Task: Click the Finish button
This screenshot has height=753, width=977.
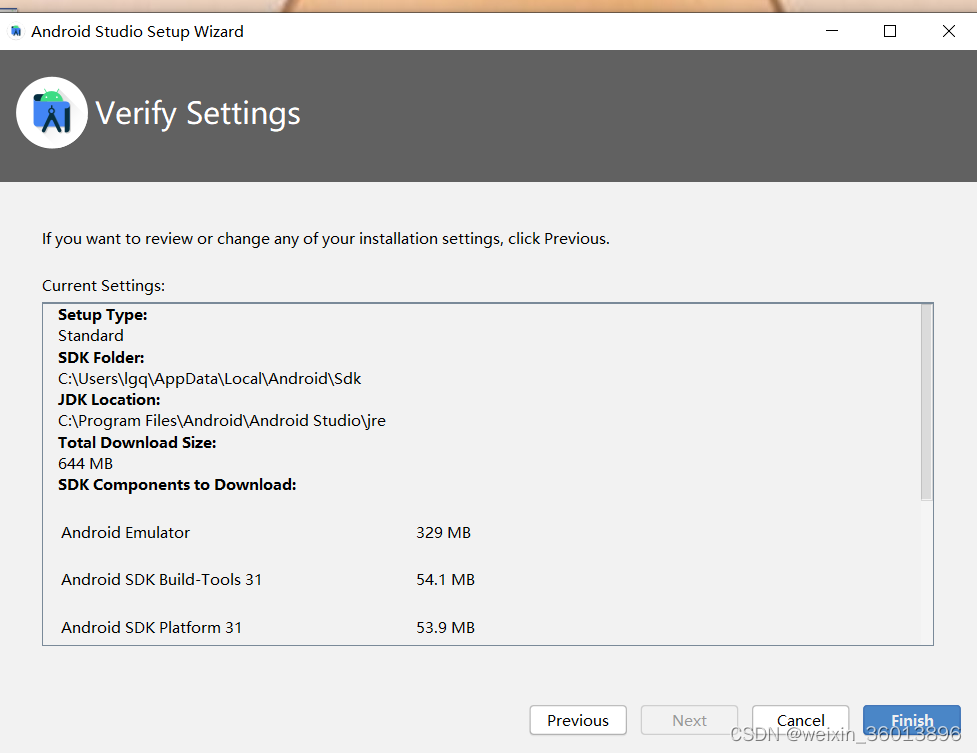Action: click(x=912, y=720)
